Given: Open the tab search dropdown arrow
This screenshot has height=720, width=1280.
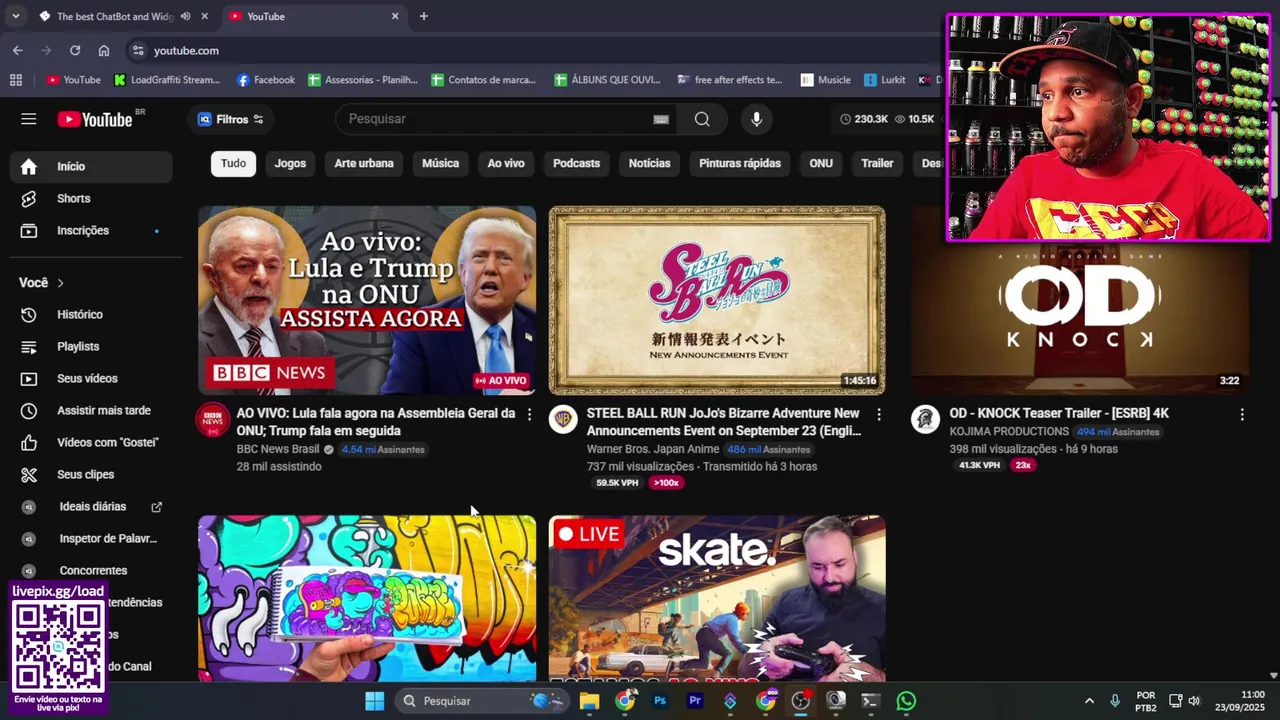Looking at the screenshot, I should pyautogui.click(x=15, y=16).
